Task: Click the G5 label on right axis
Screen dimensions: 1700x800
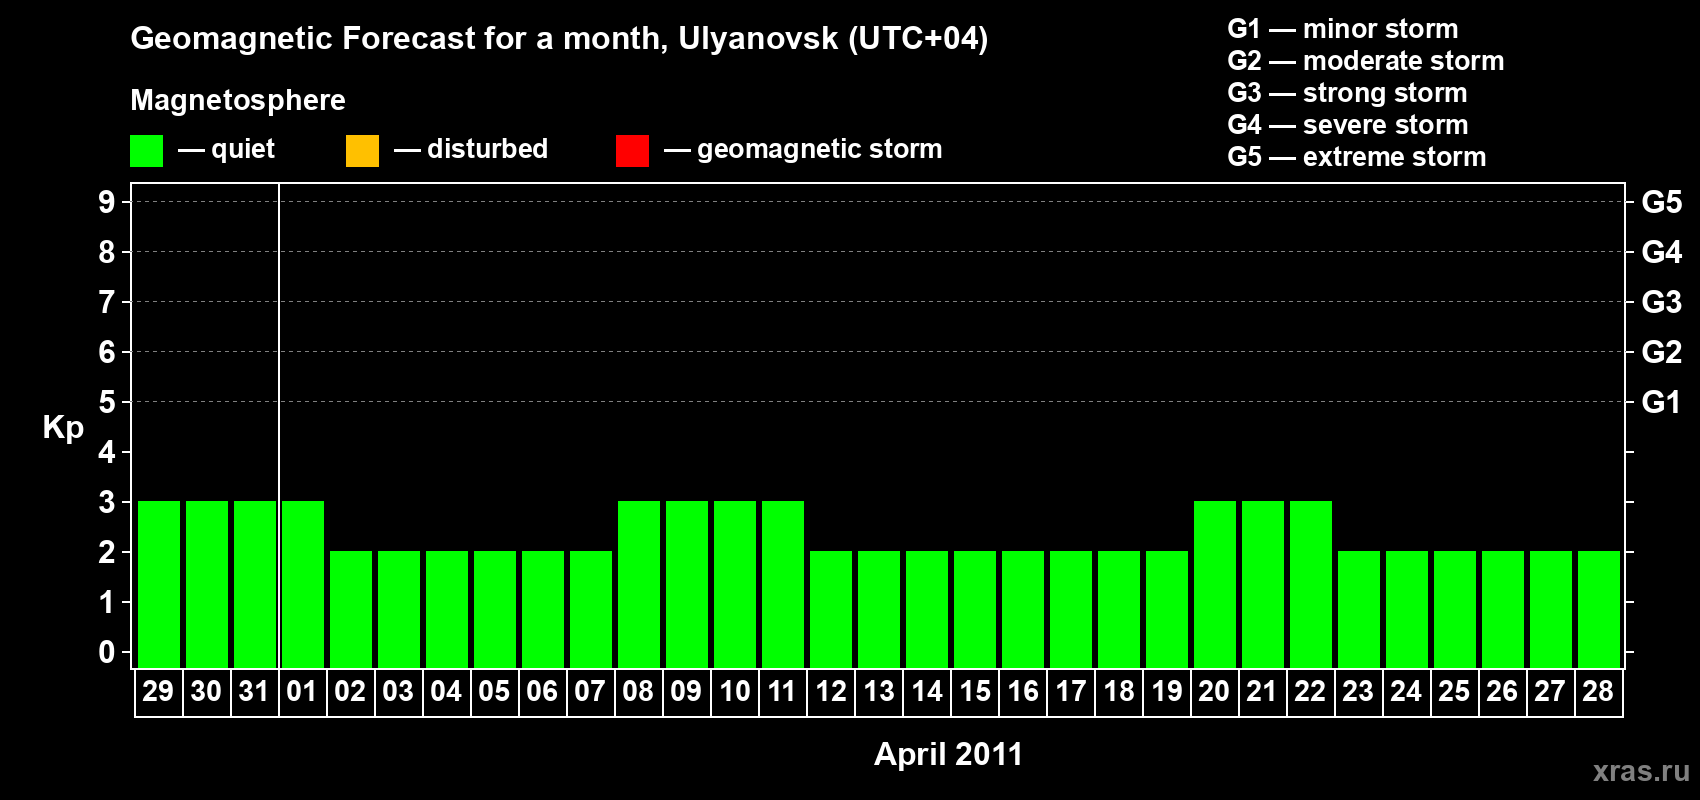Action: 1661,202
